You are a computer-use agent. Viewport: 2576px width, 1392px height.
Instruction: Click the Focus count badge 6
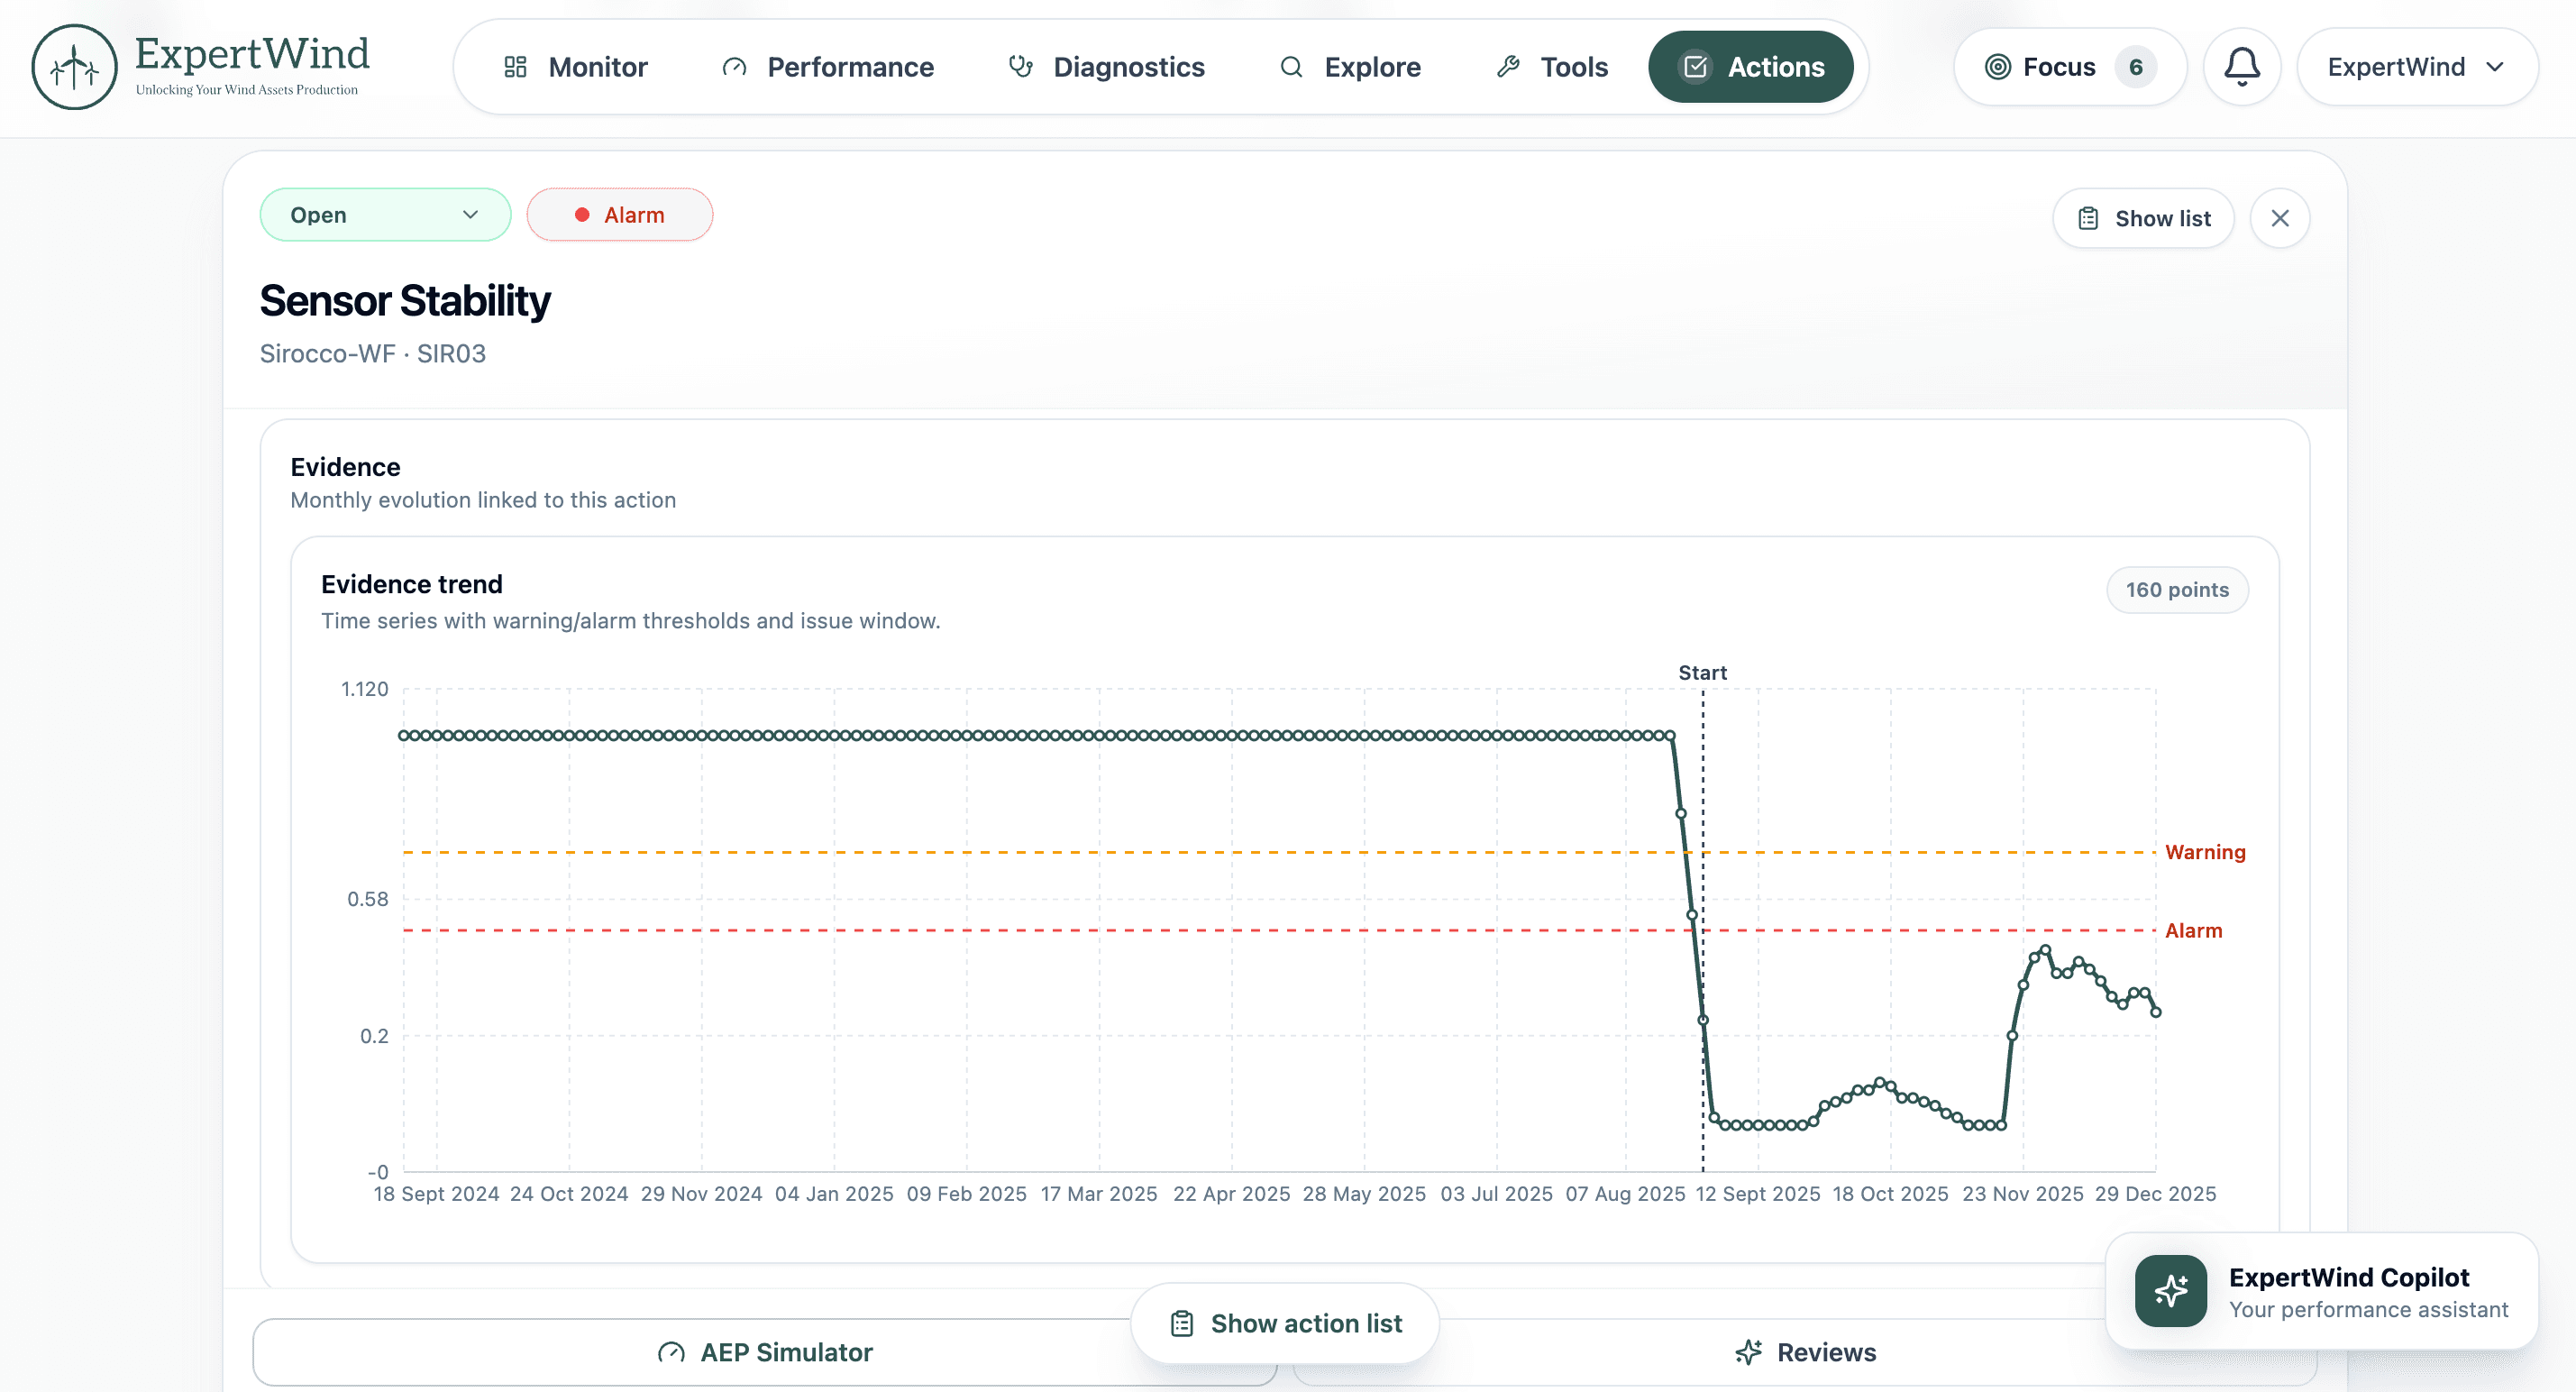[x=2136, y=67]
